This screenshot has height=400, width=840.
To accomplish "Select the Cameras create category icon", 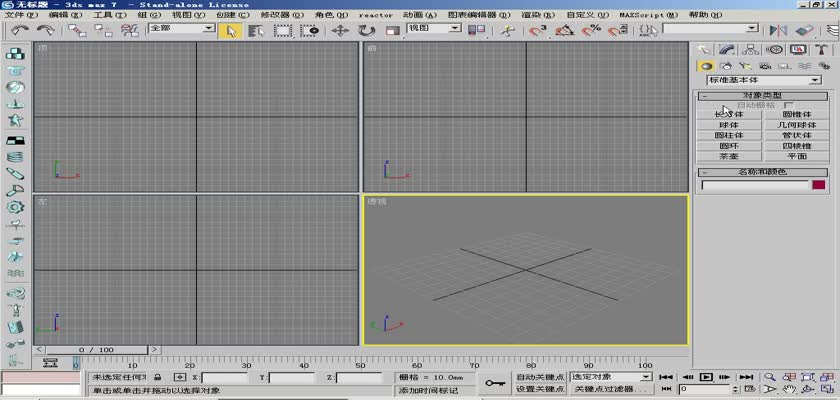I will pyautogui.click(x=765, y=66).
